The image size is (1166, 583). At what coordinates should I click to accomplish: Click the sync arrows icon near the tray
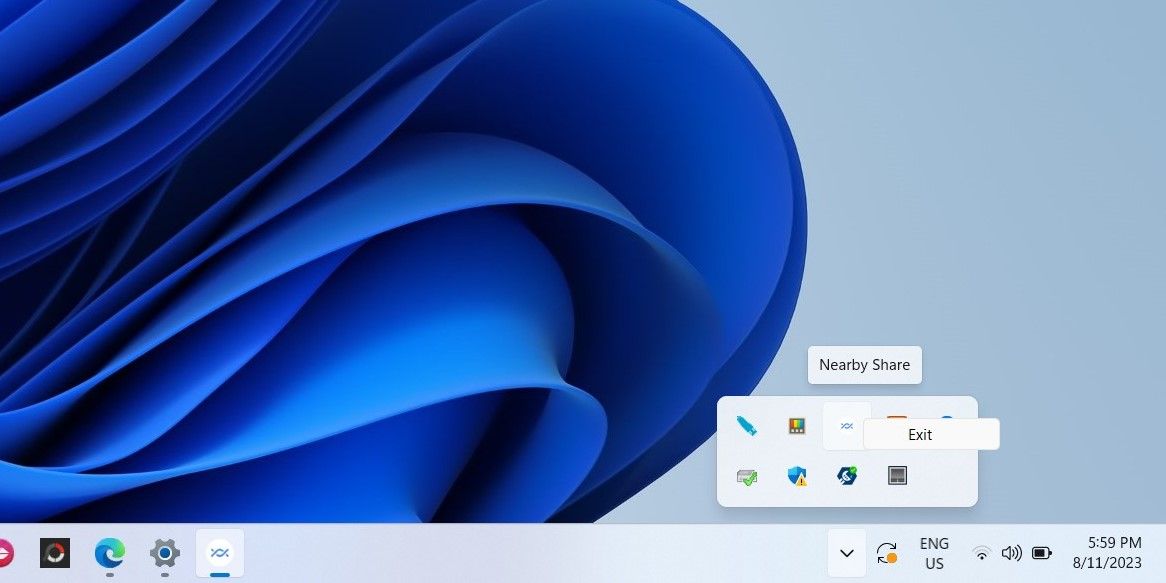coord(886,552)
